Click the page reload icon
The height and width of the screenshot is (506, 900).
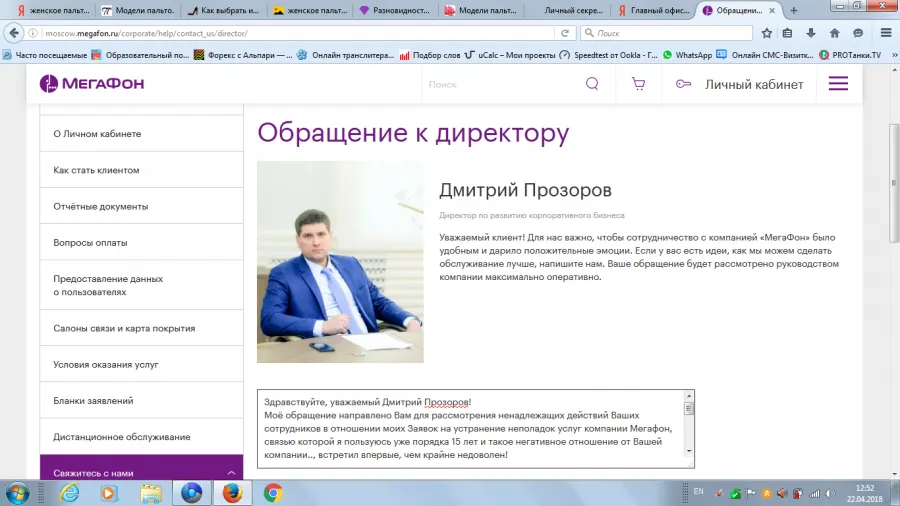(x=565, y=33)
